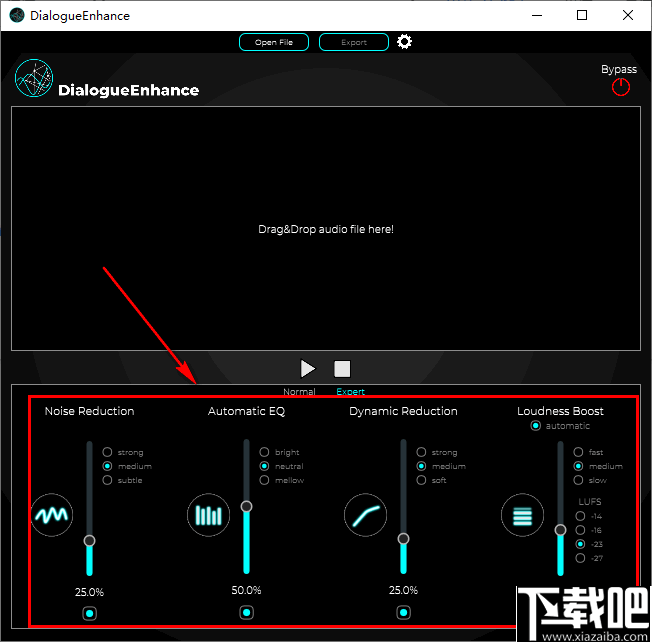Click the LUFS label
The image size is (652, 642).
590,501
